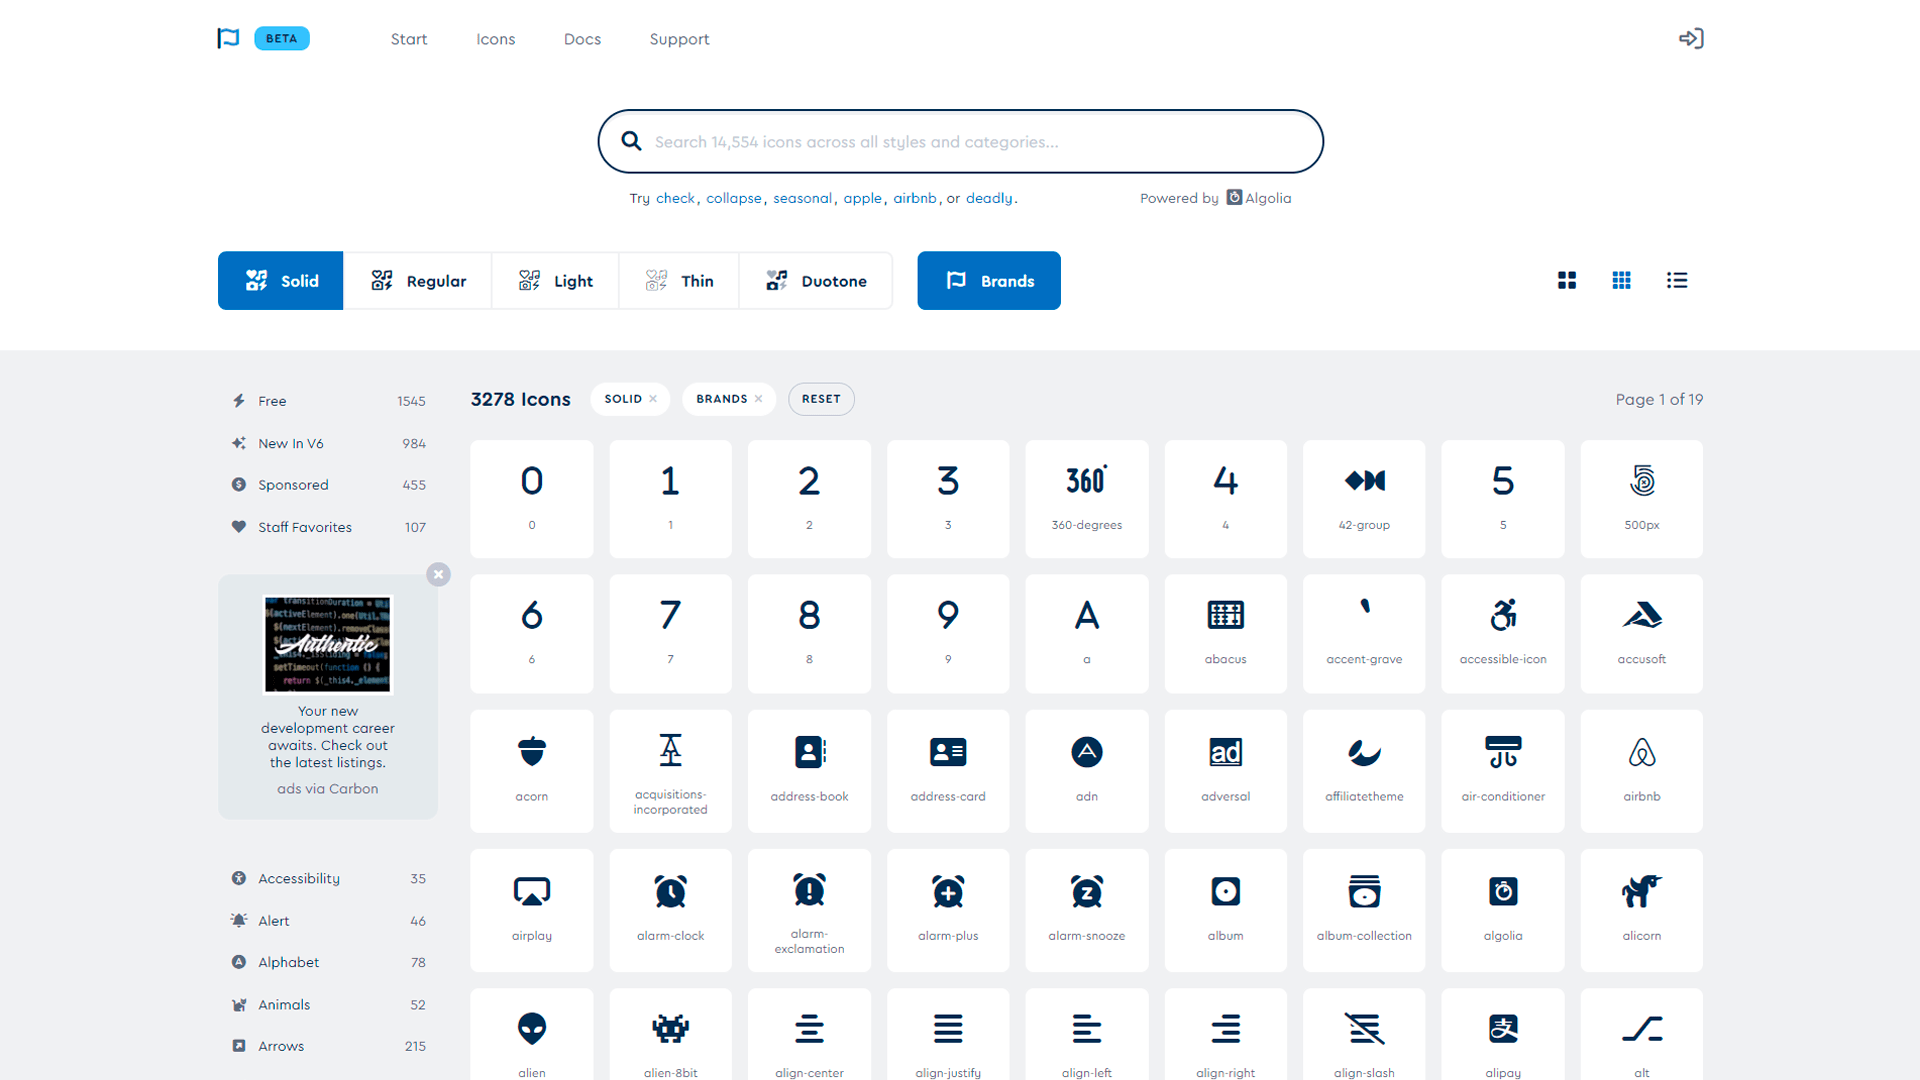Viewport: 1920px width, 1080px height.
Task: Open the album-collection icon
Action: (1364, 910)
